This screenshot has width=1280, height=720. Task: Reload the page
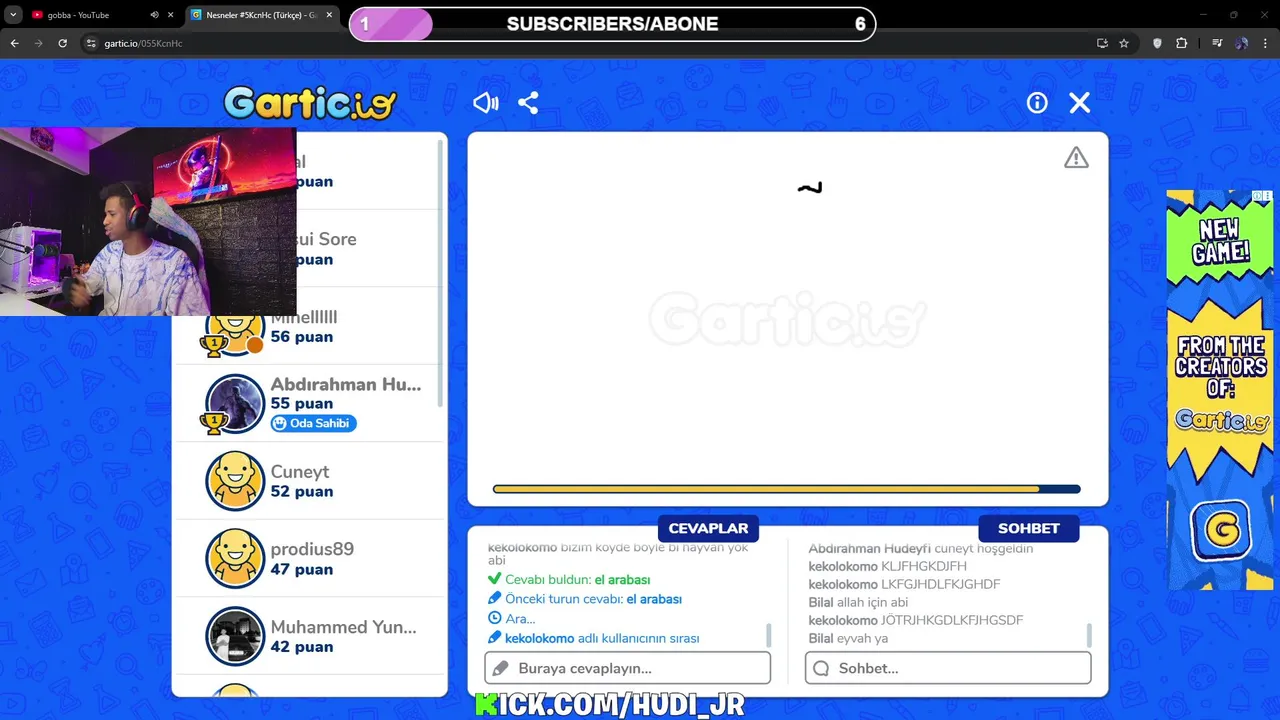click(x=63, y=43)
